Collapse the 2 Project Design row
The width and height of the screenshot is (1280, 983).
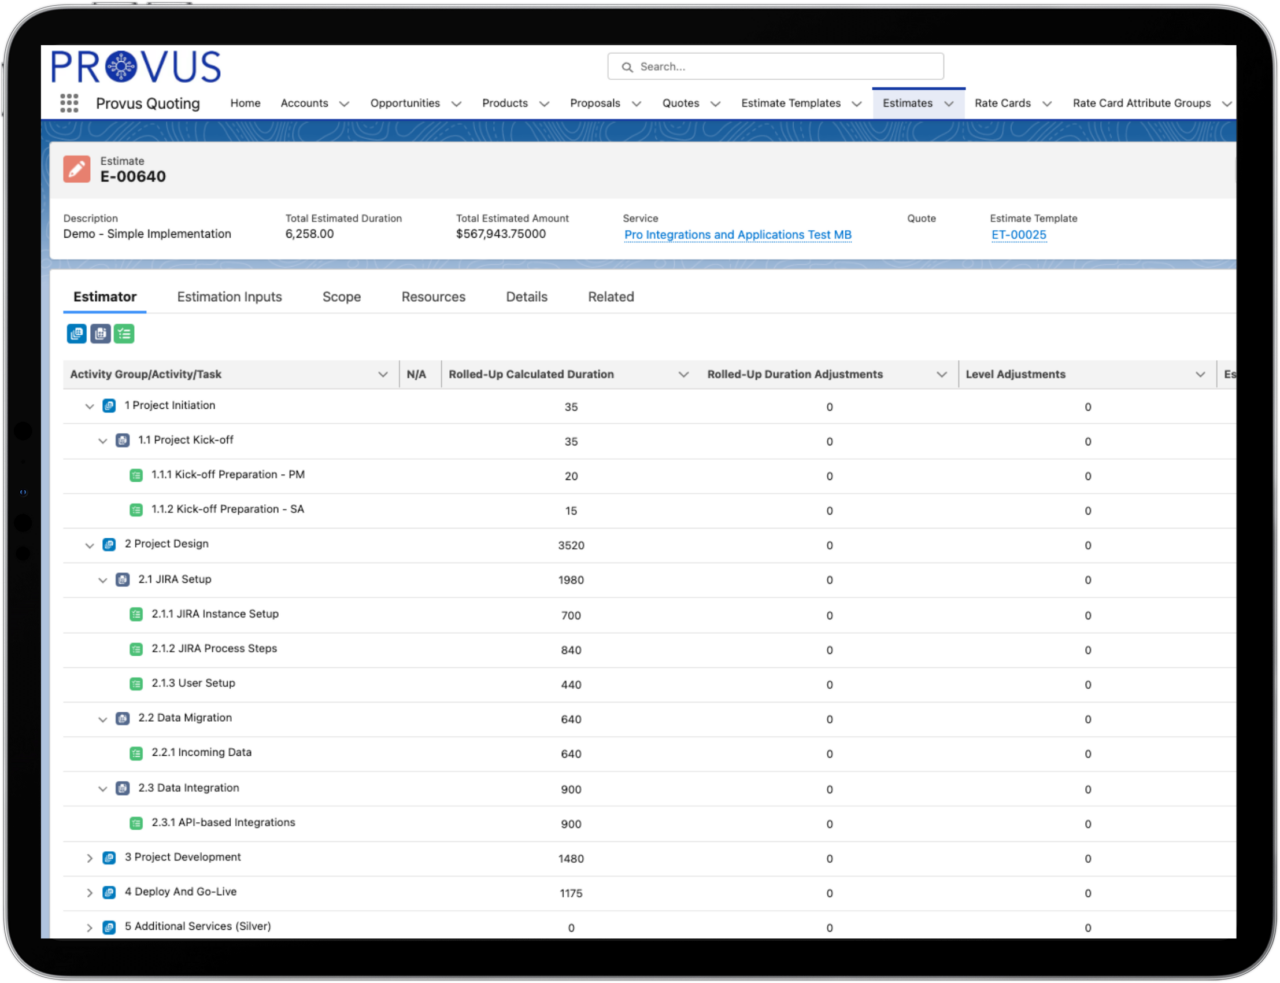point(89,544)
